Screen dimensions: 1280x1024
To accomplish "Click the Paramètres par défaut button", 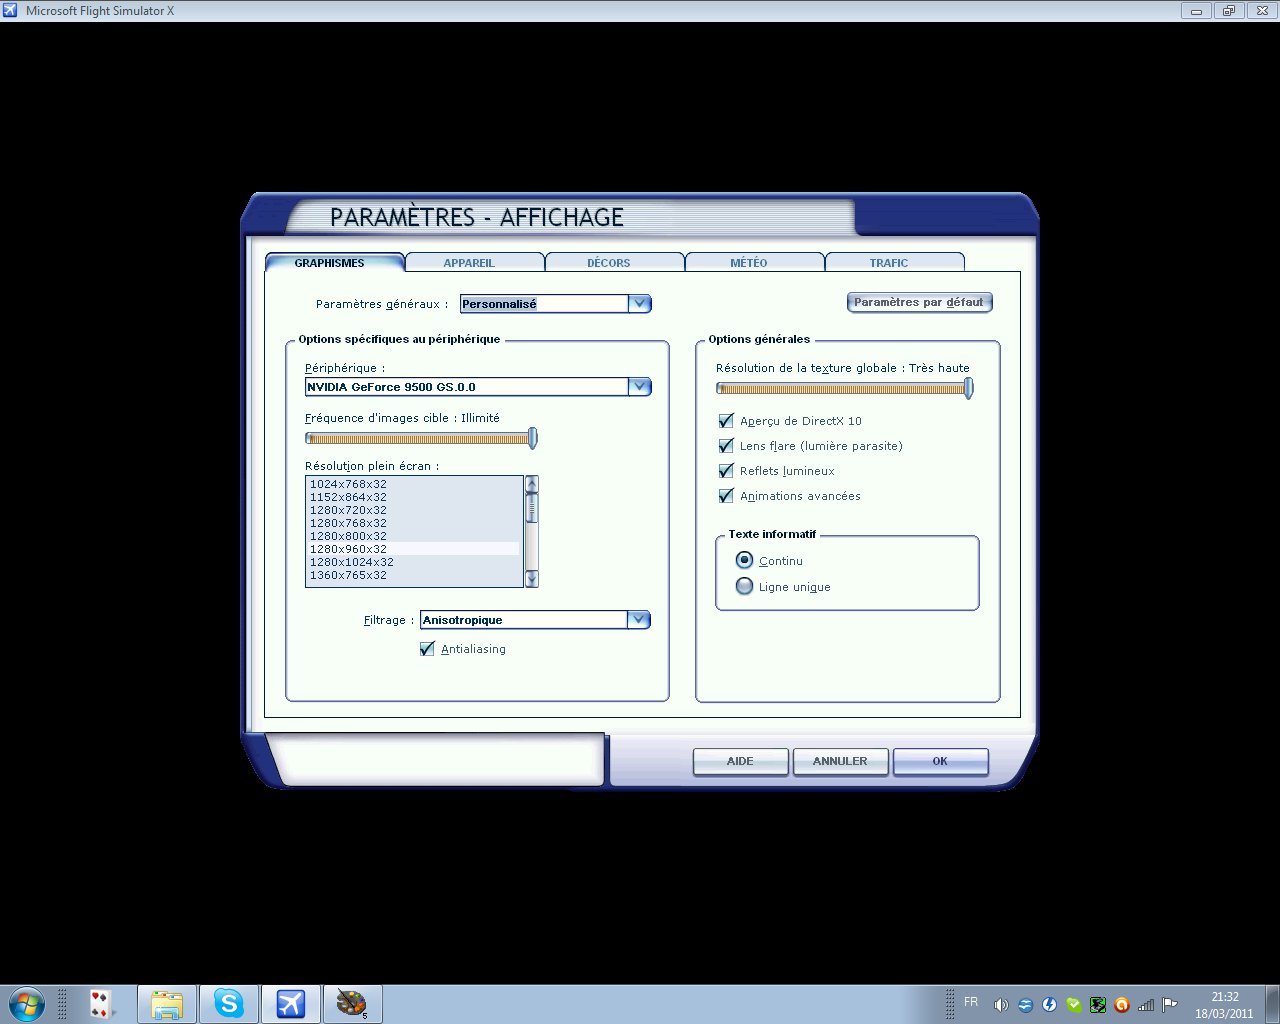I will click(919, 302).
